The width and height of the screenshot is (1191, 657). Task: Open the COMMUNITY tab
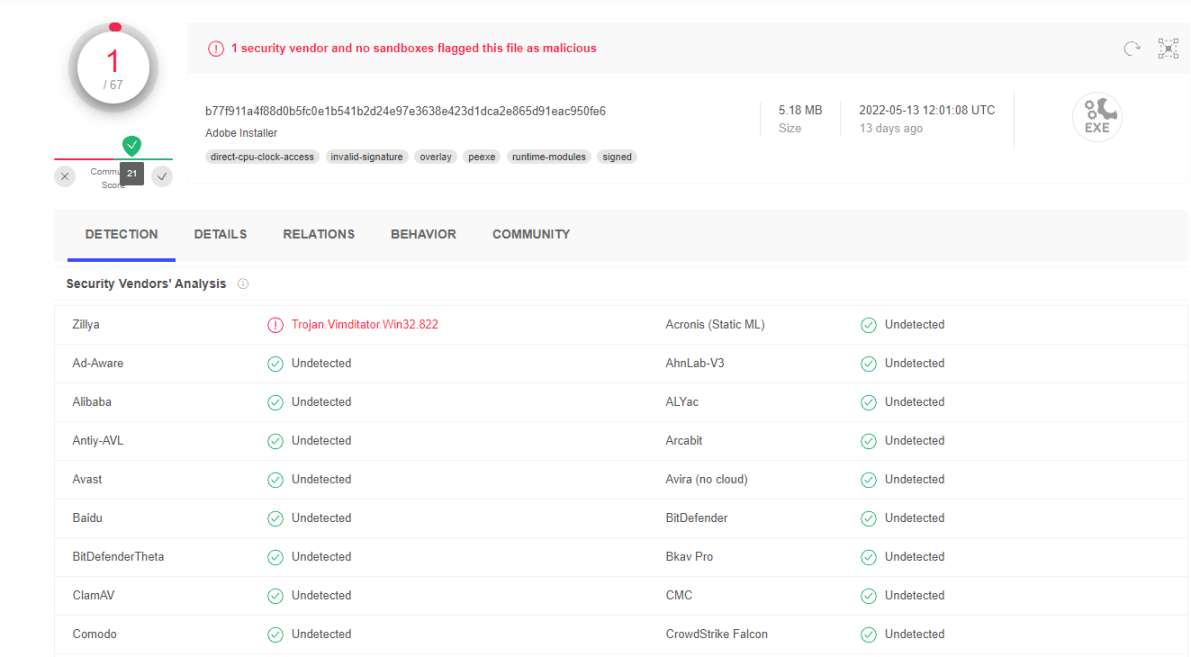pyautogui.click(x=531, y=235)
